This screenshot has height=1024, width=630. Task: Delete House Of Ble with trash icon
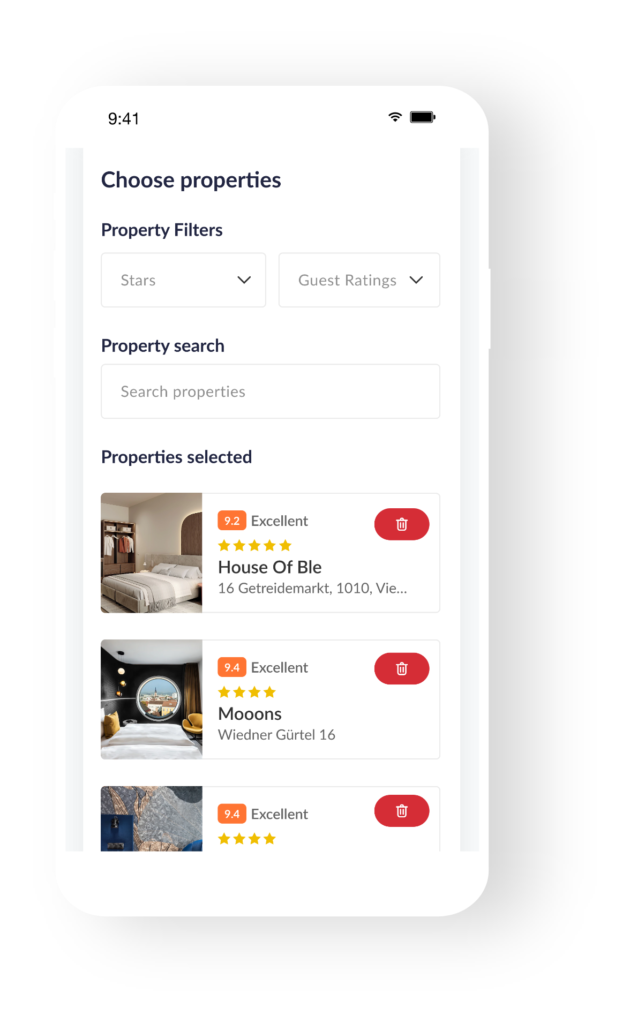tap(402, 524)
